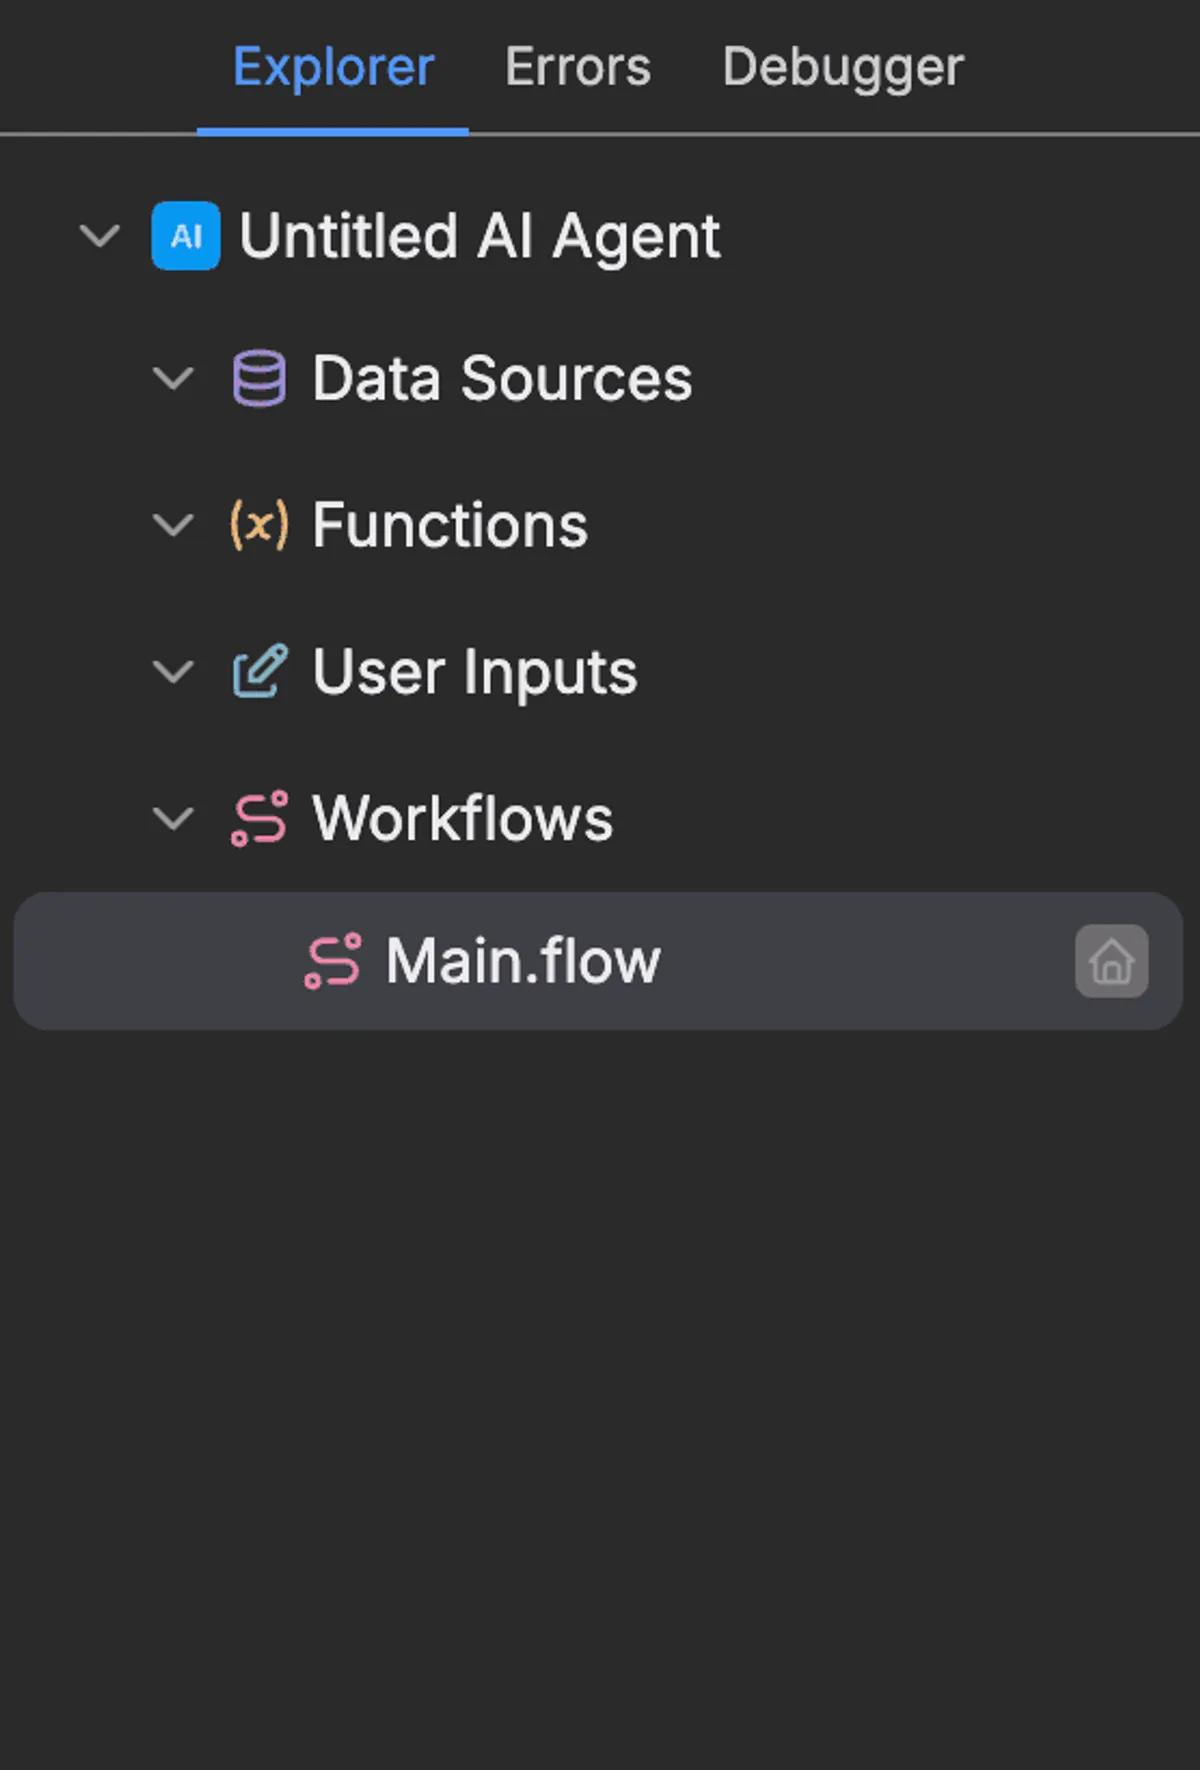Click the orange Functions (x) icon
The image size is (1200, 1770).
coord(259,524)
